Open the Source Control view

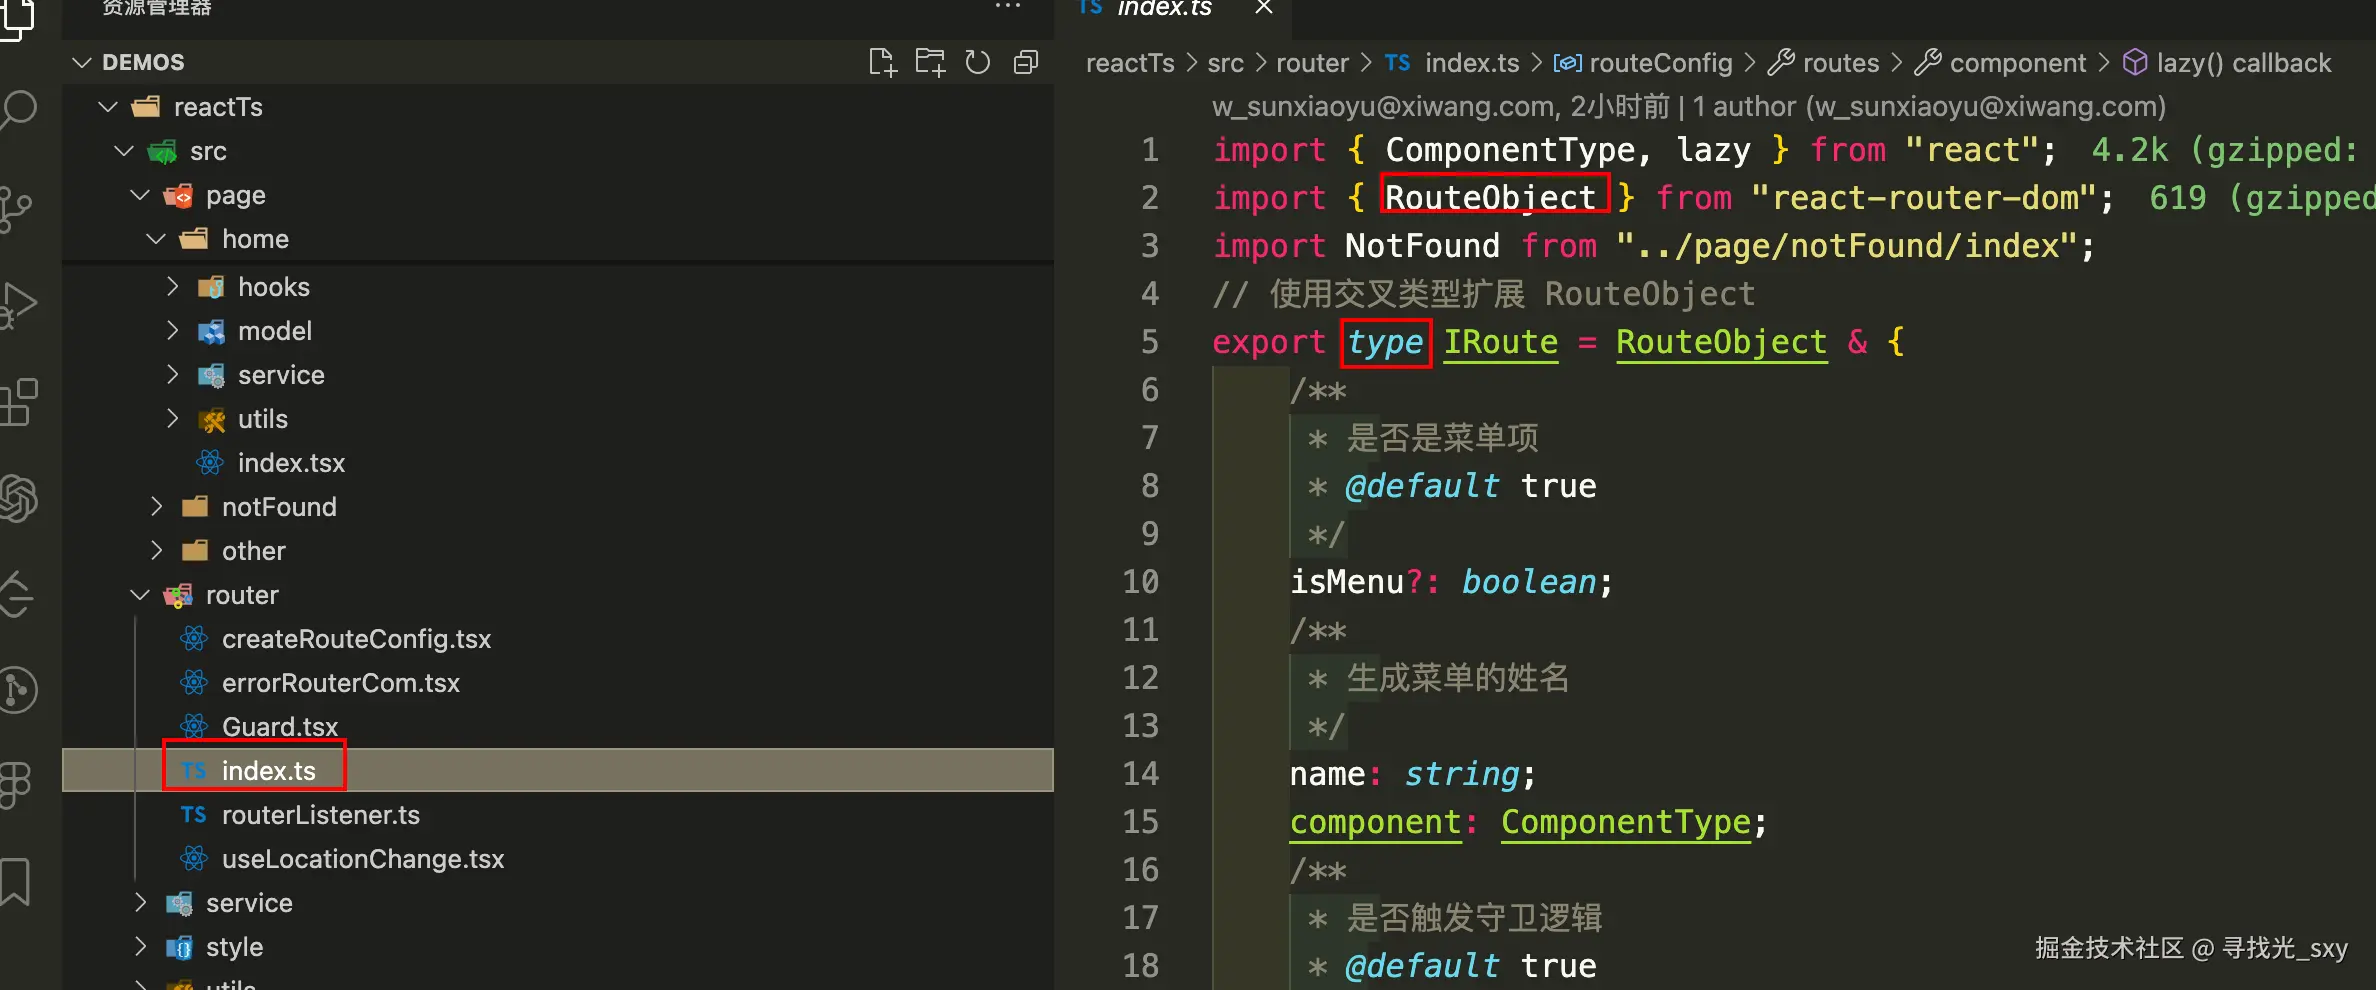pyautogui.click(x=18, y=208)
